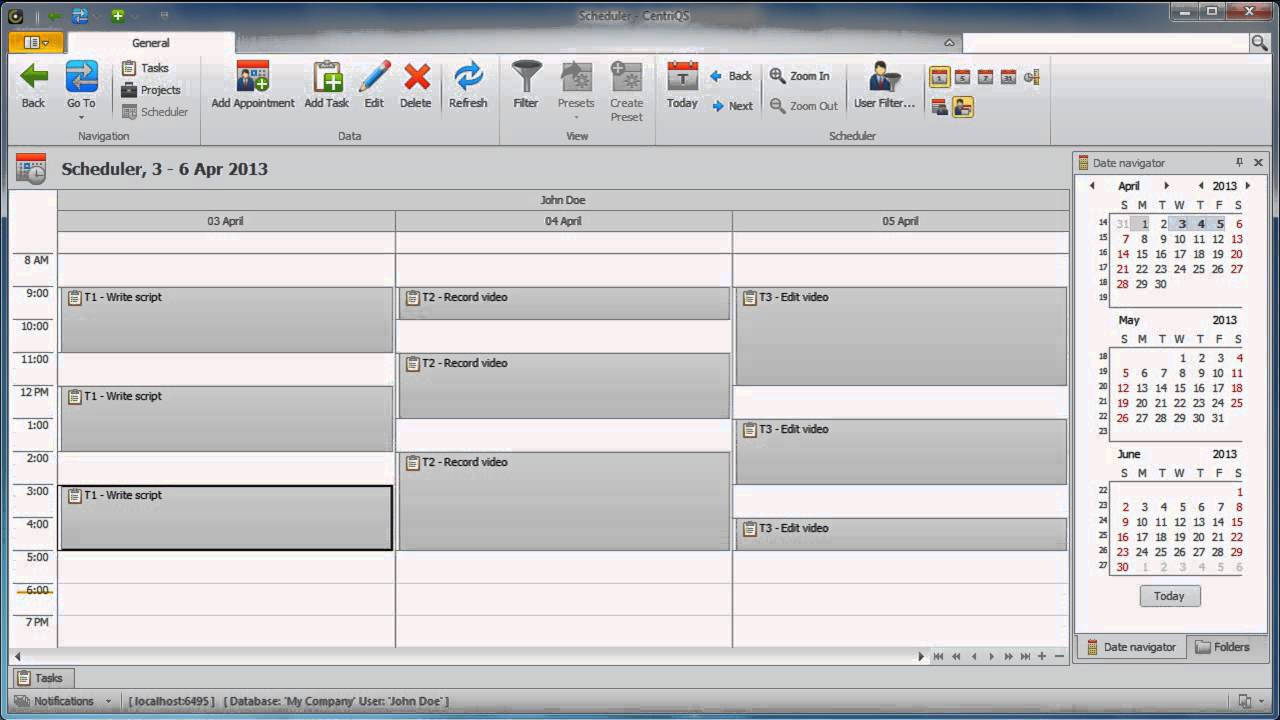1280x720 pixels.
Task: Click the Add Task icon
Action: (x=327, y=85)
